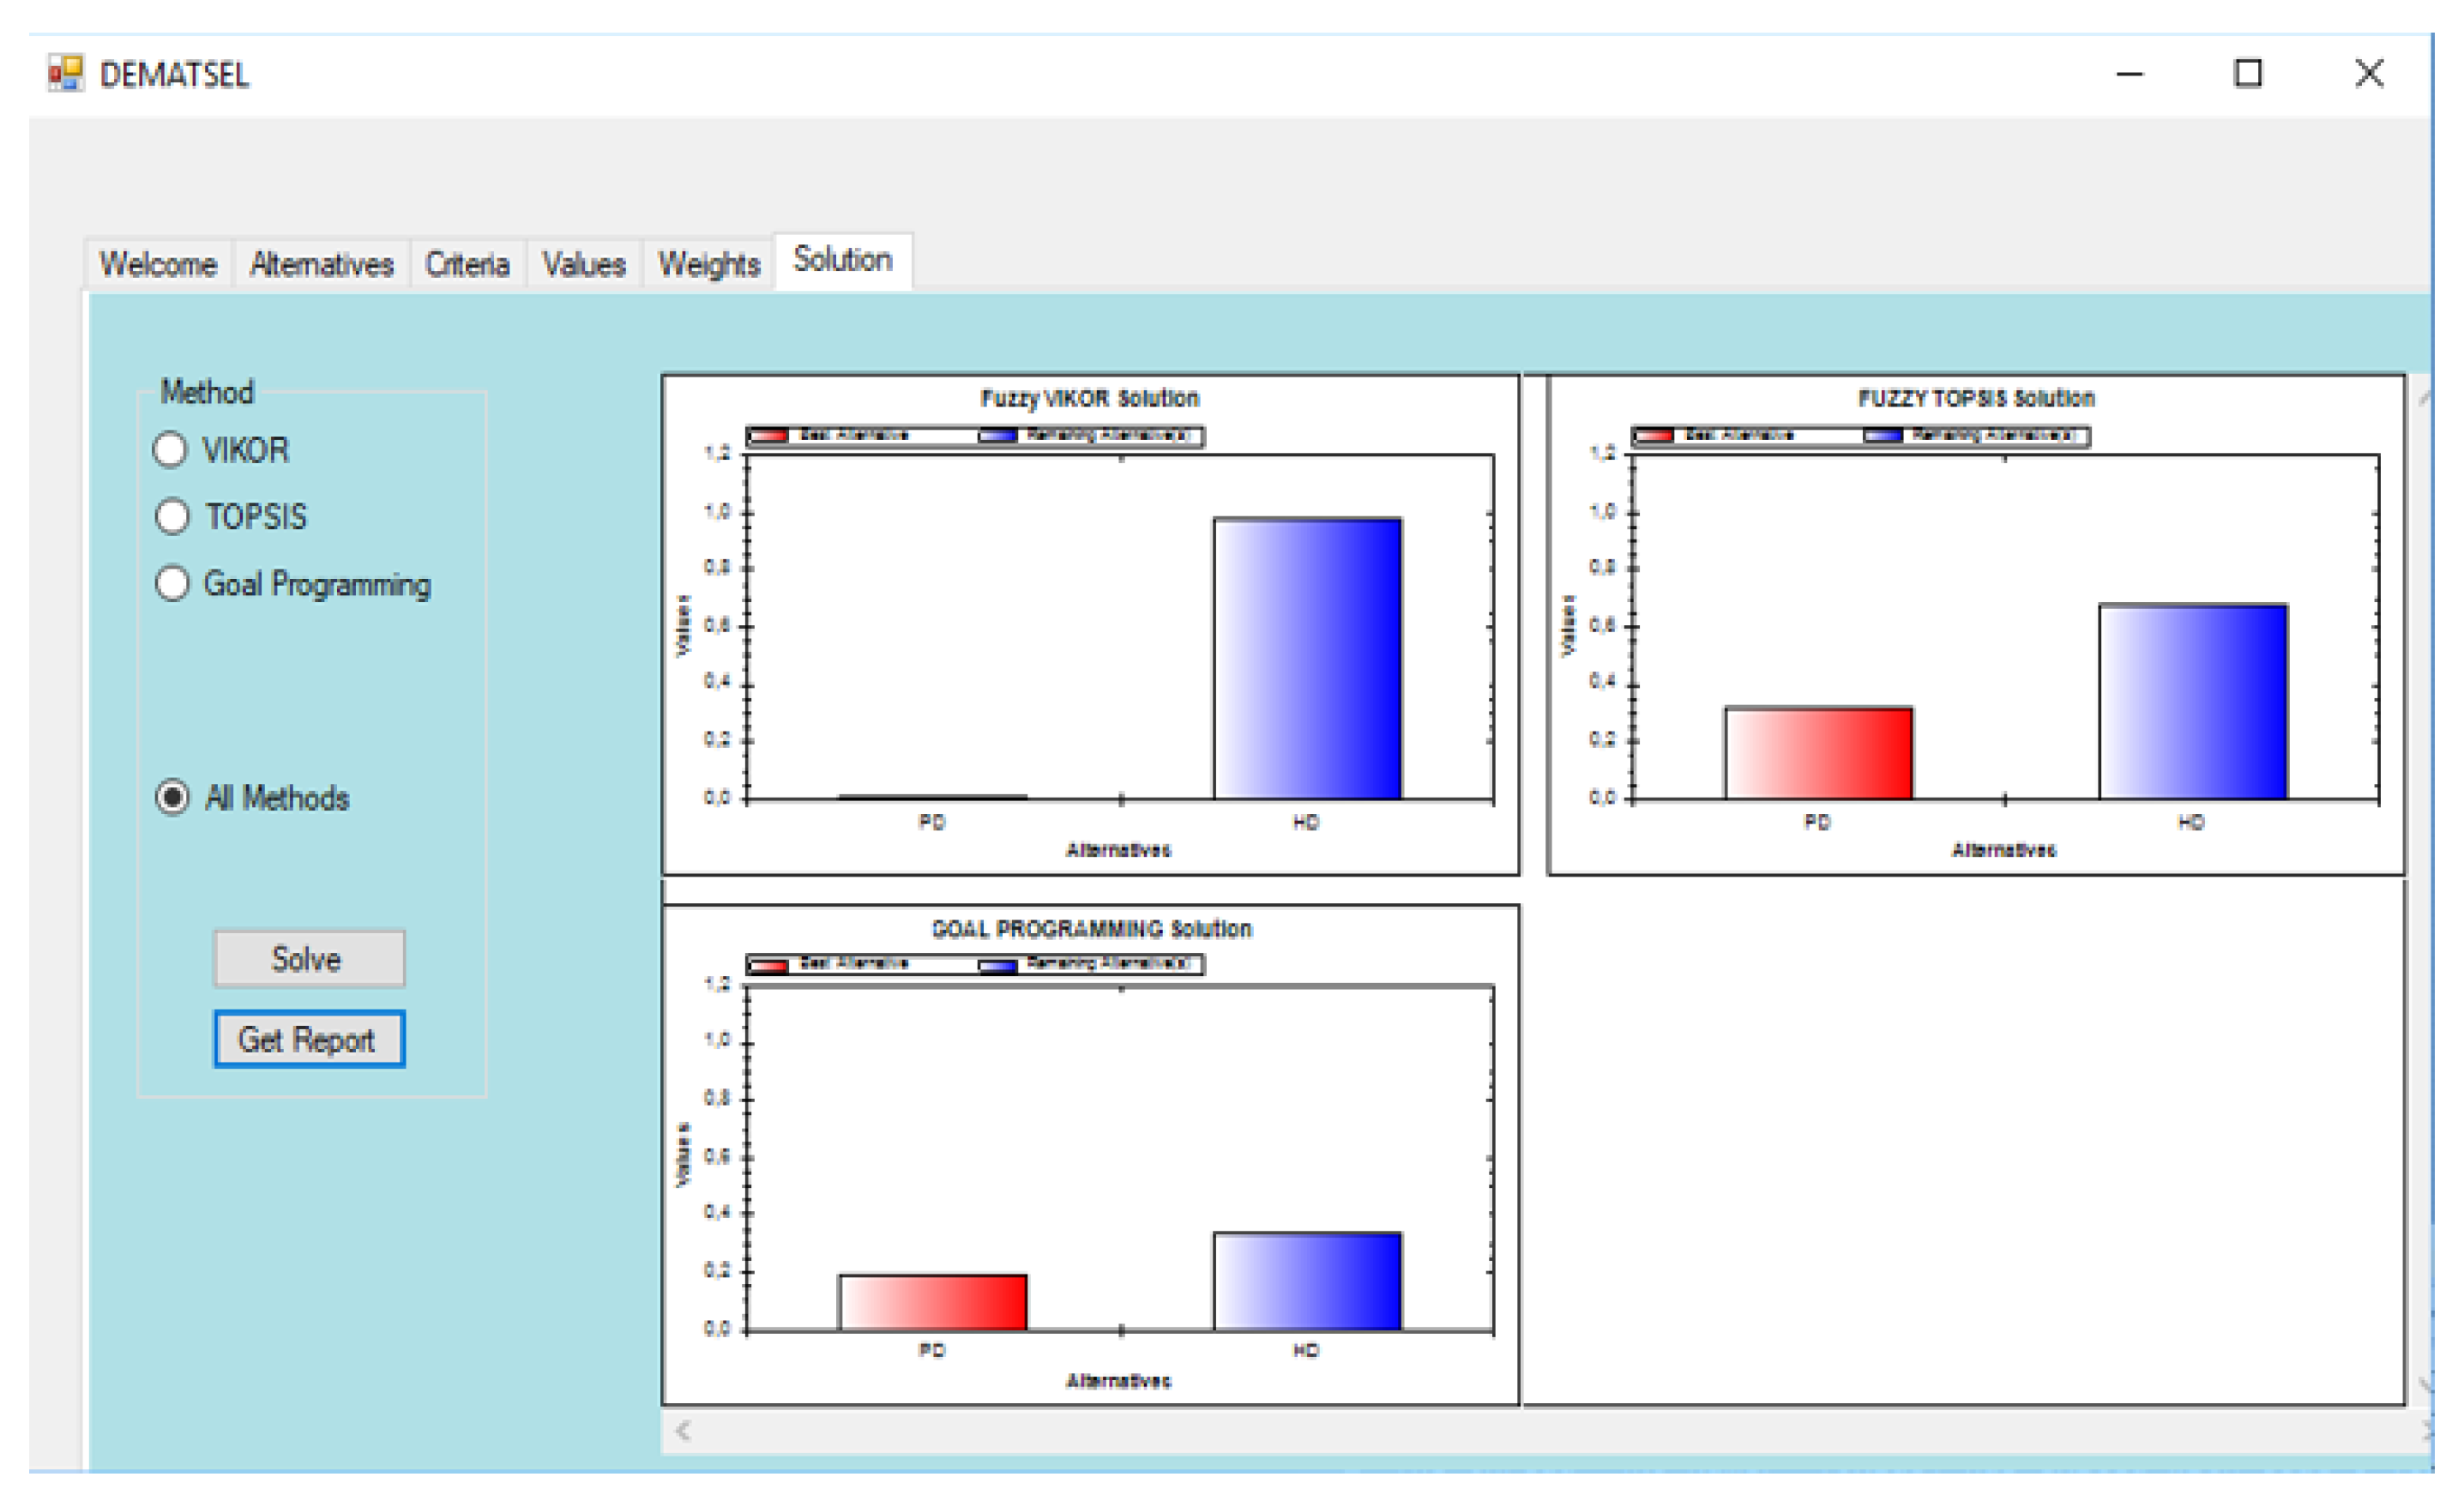Switch to the Weights tab
The width and height of the screenshot is (2464, 1507).
tap(708, 264)
